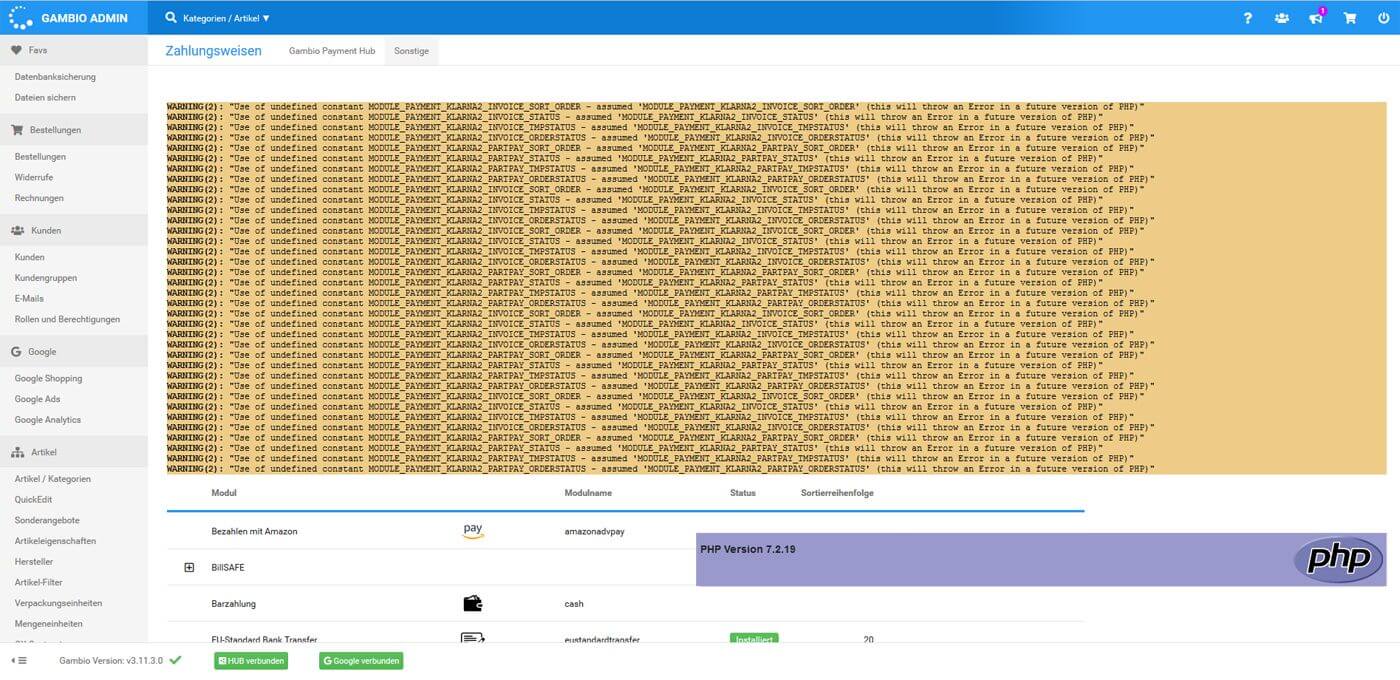
Task: Open the Bestellungen menu link
Action: click(40, 157)
